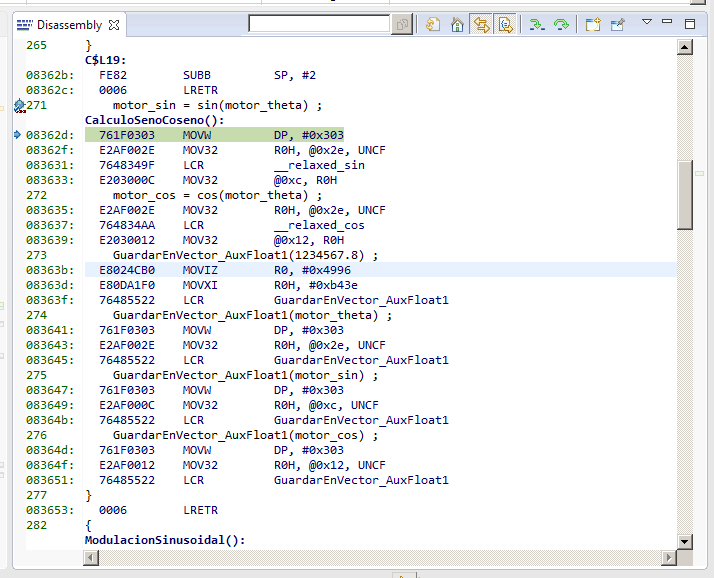Open new Disassembly view icon
The height and width of the screenshot is (578, 714).
[593, 24]
